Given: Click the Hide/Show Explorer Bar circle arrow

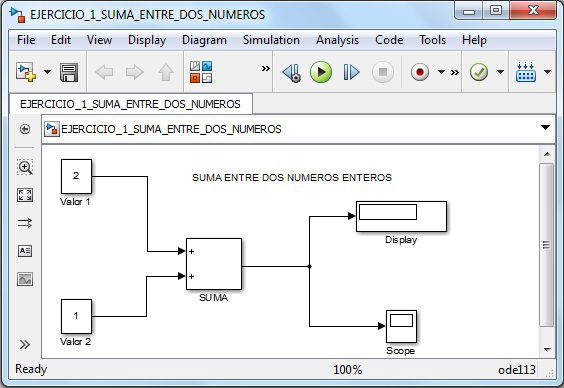Looking at the screenshot, I should click(x=25, y=129).
